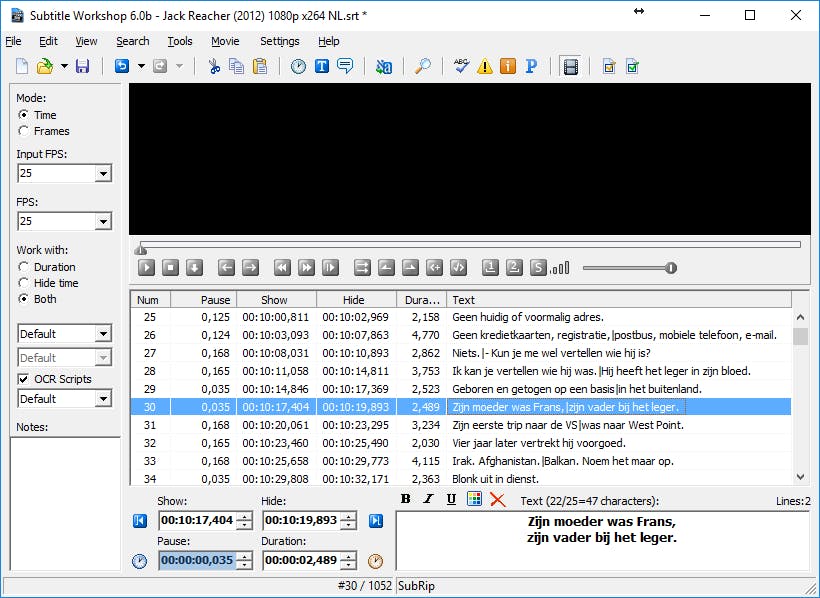Uncheck the OCR Scripts checkbox
Screen dimensions: 820x598
(24, 379)
